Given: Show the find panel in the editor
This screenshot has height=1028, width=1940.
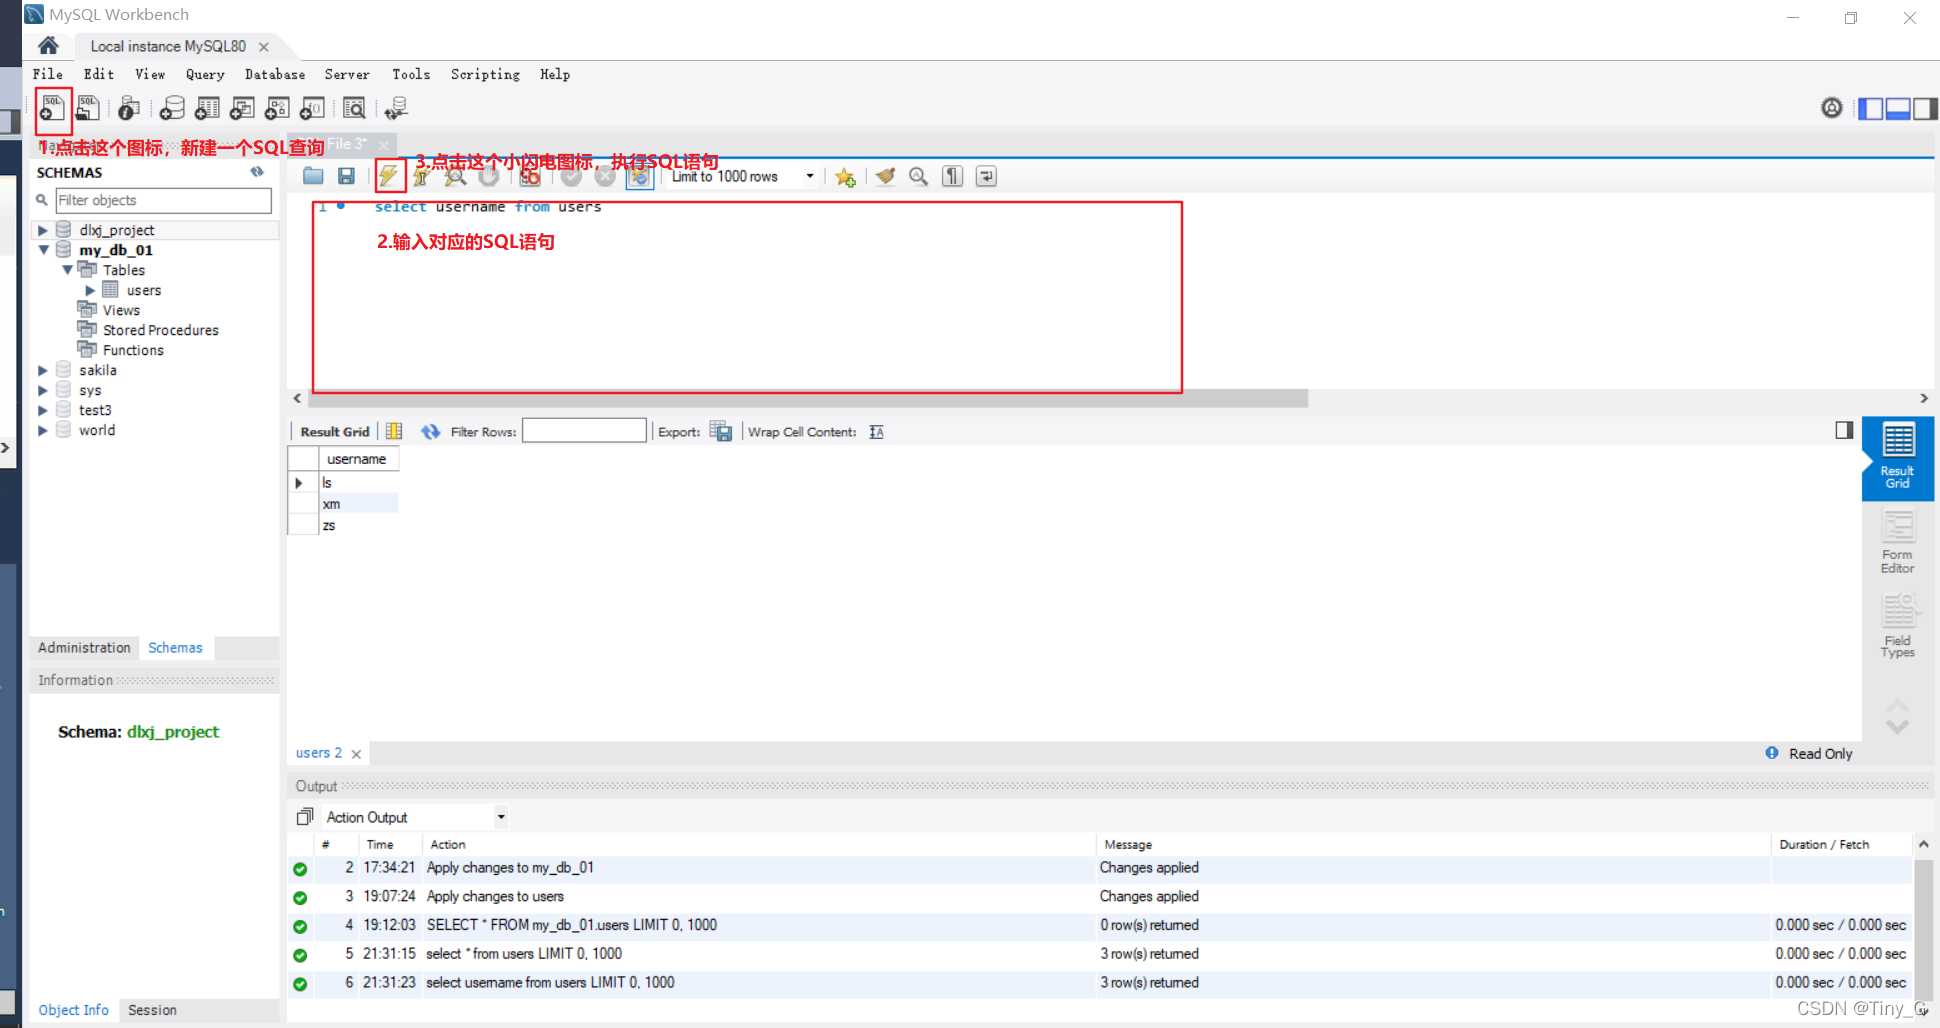Looking at the screenshot, I should pos(918,176).
